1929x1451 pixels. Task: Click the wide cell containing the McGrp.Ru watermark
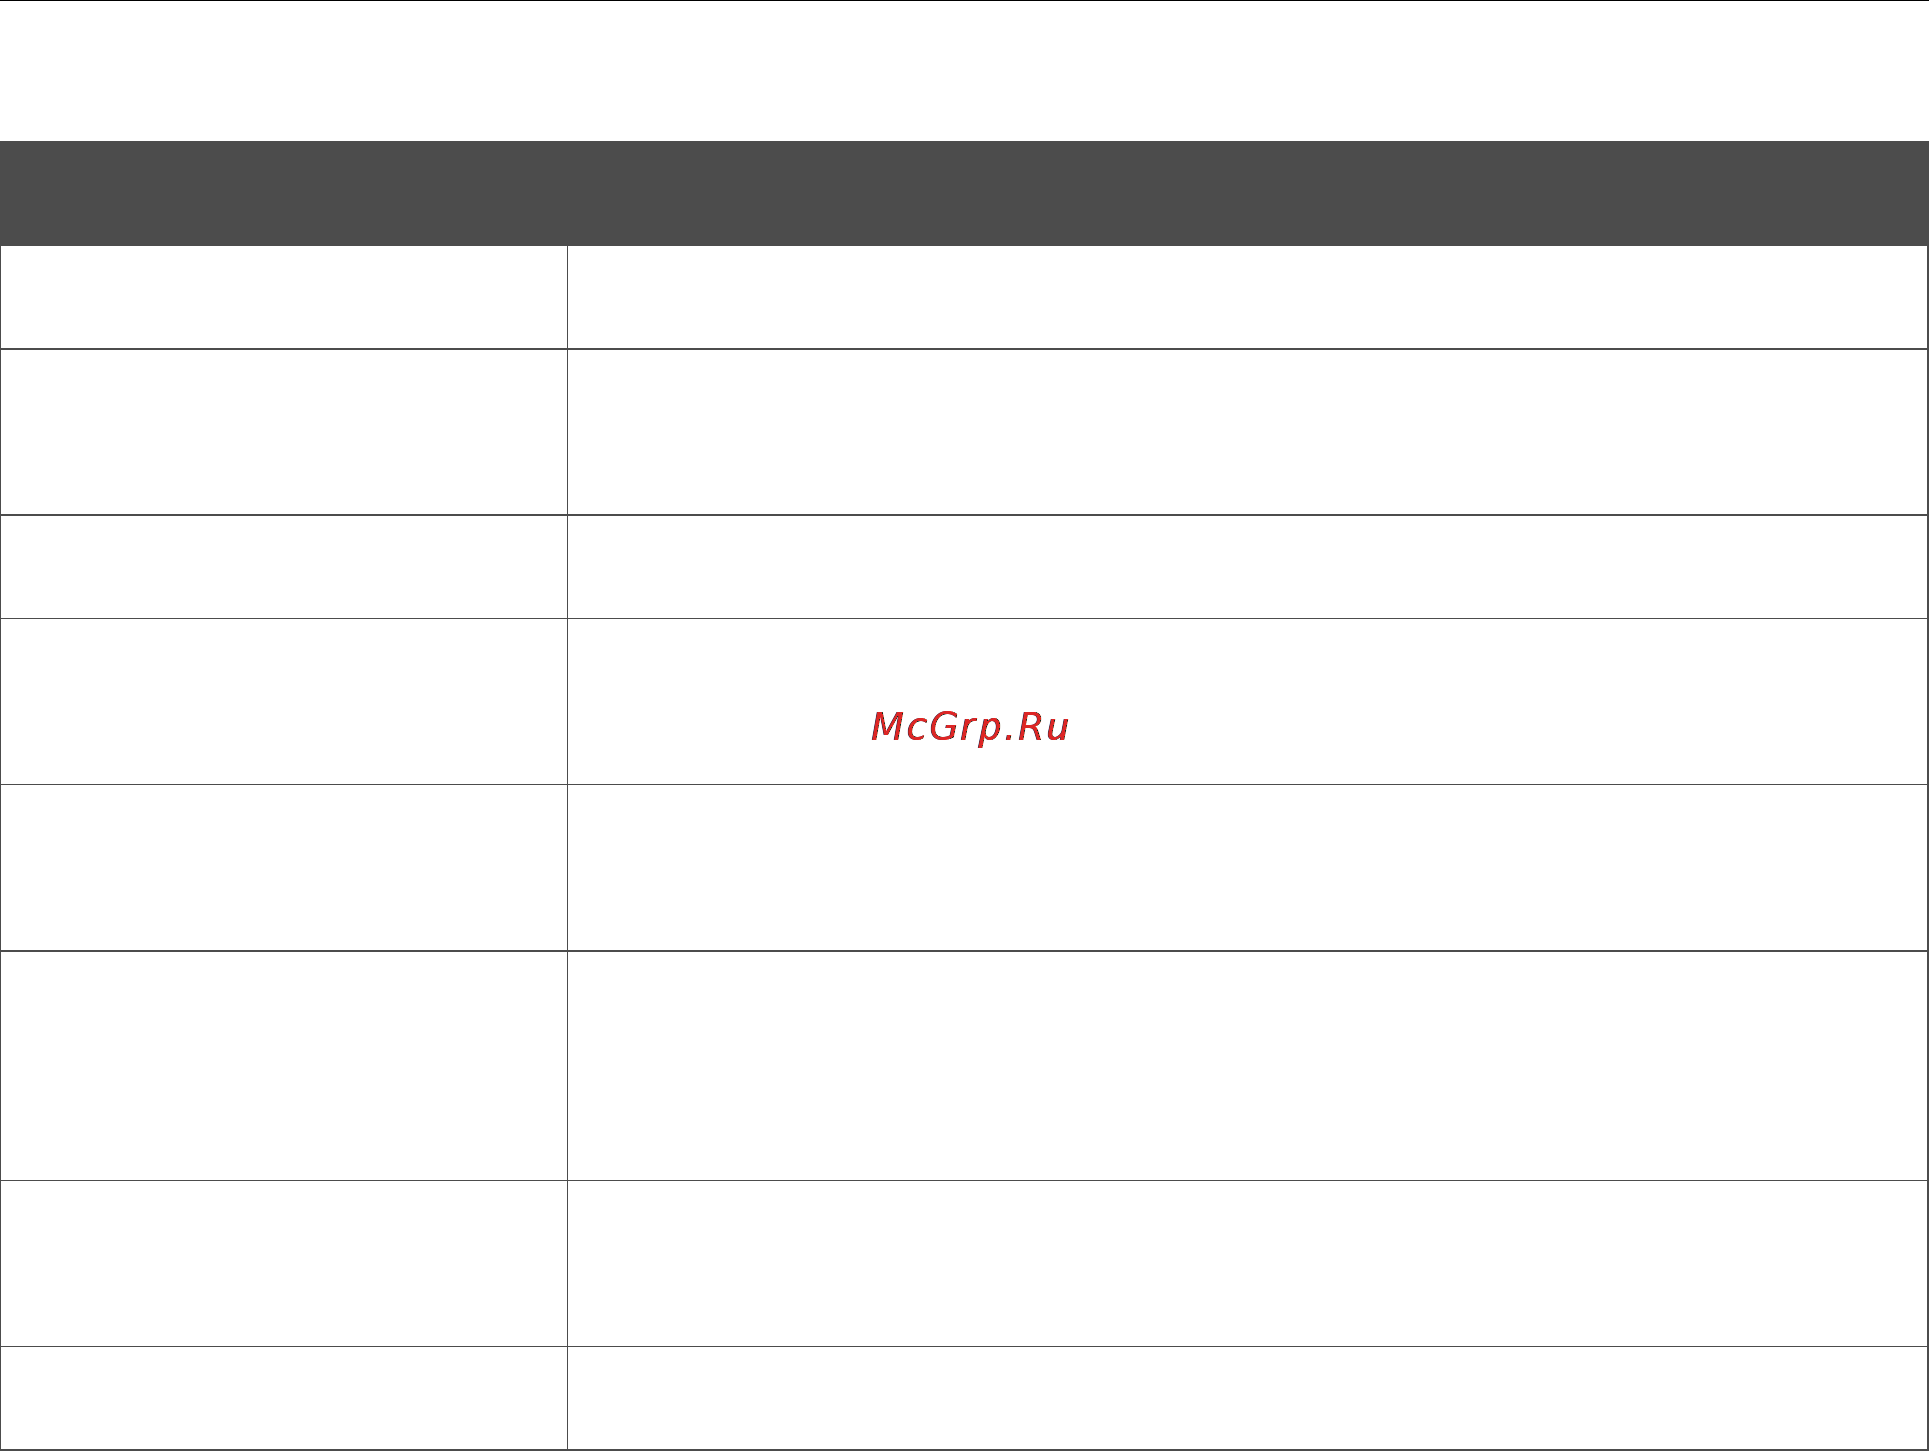click(x=1247, y=702)
